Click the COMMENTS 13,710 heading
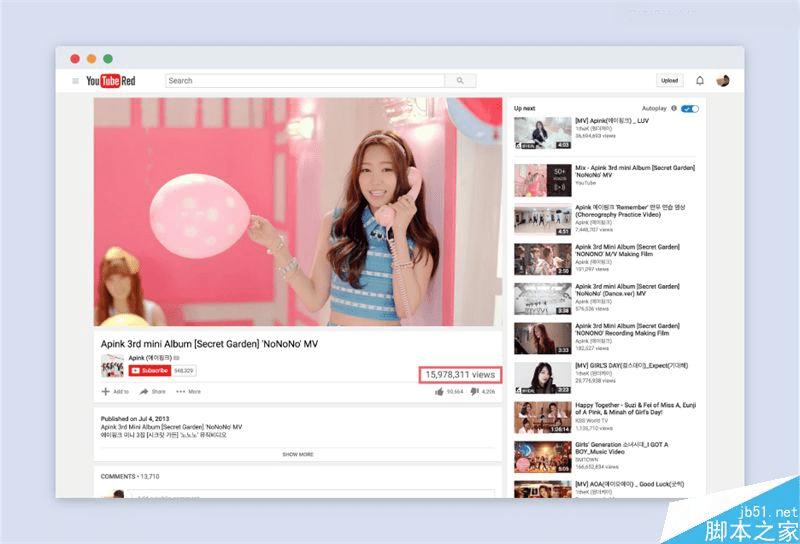800x544 pixels. [x=130, y=477]
